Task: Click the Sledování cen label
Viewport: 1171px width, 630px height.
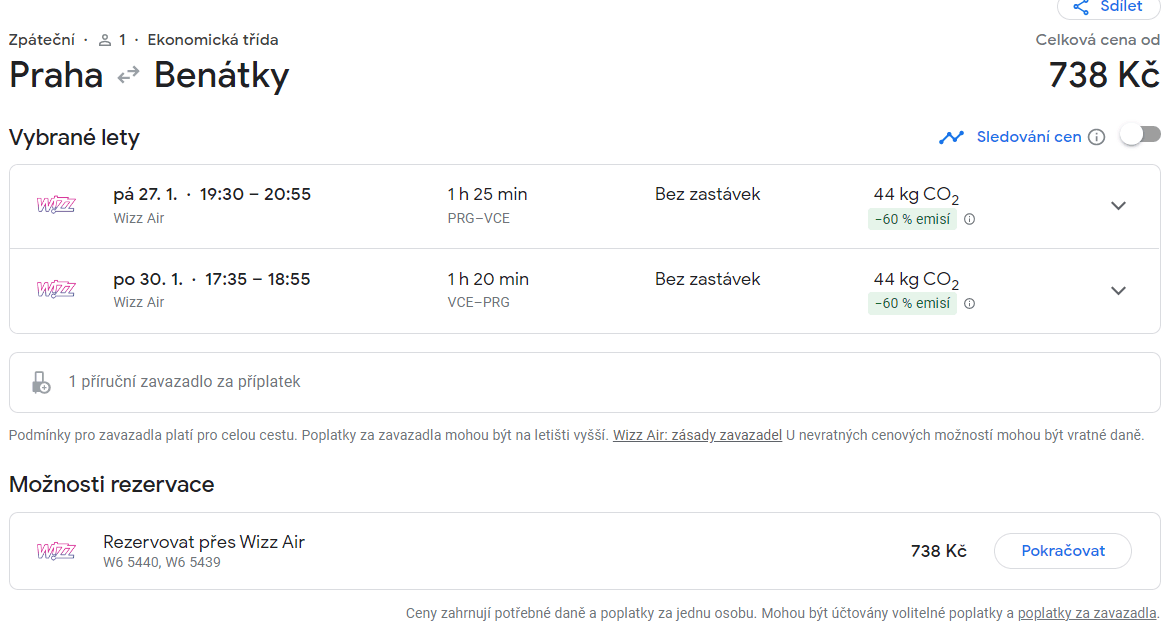Action: tap(1028, 137)
